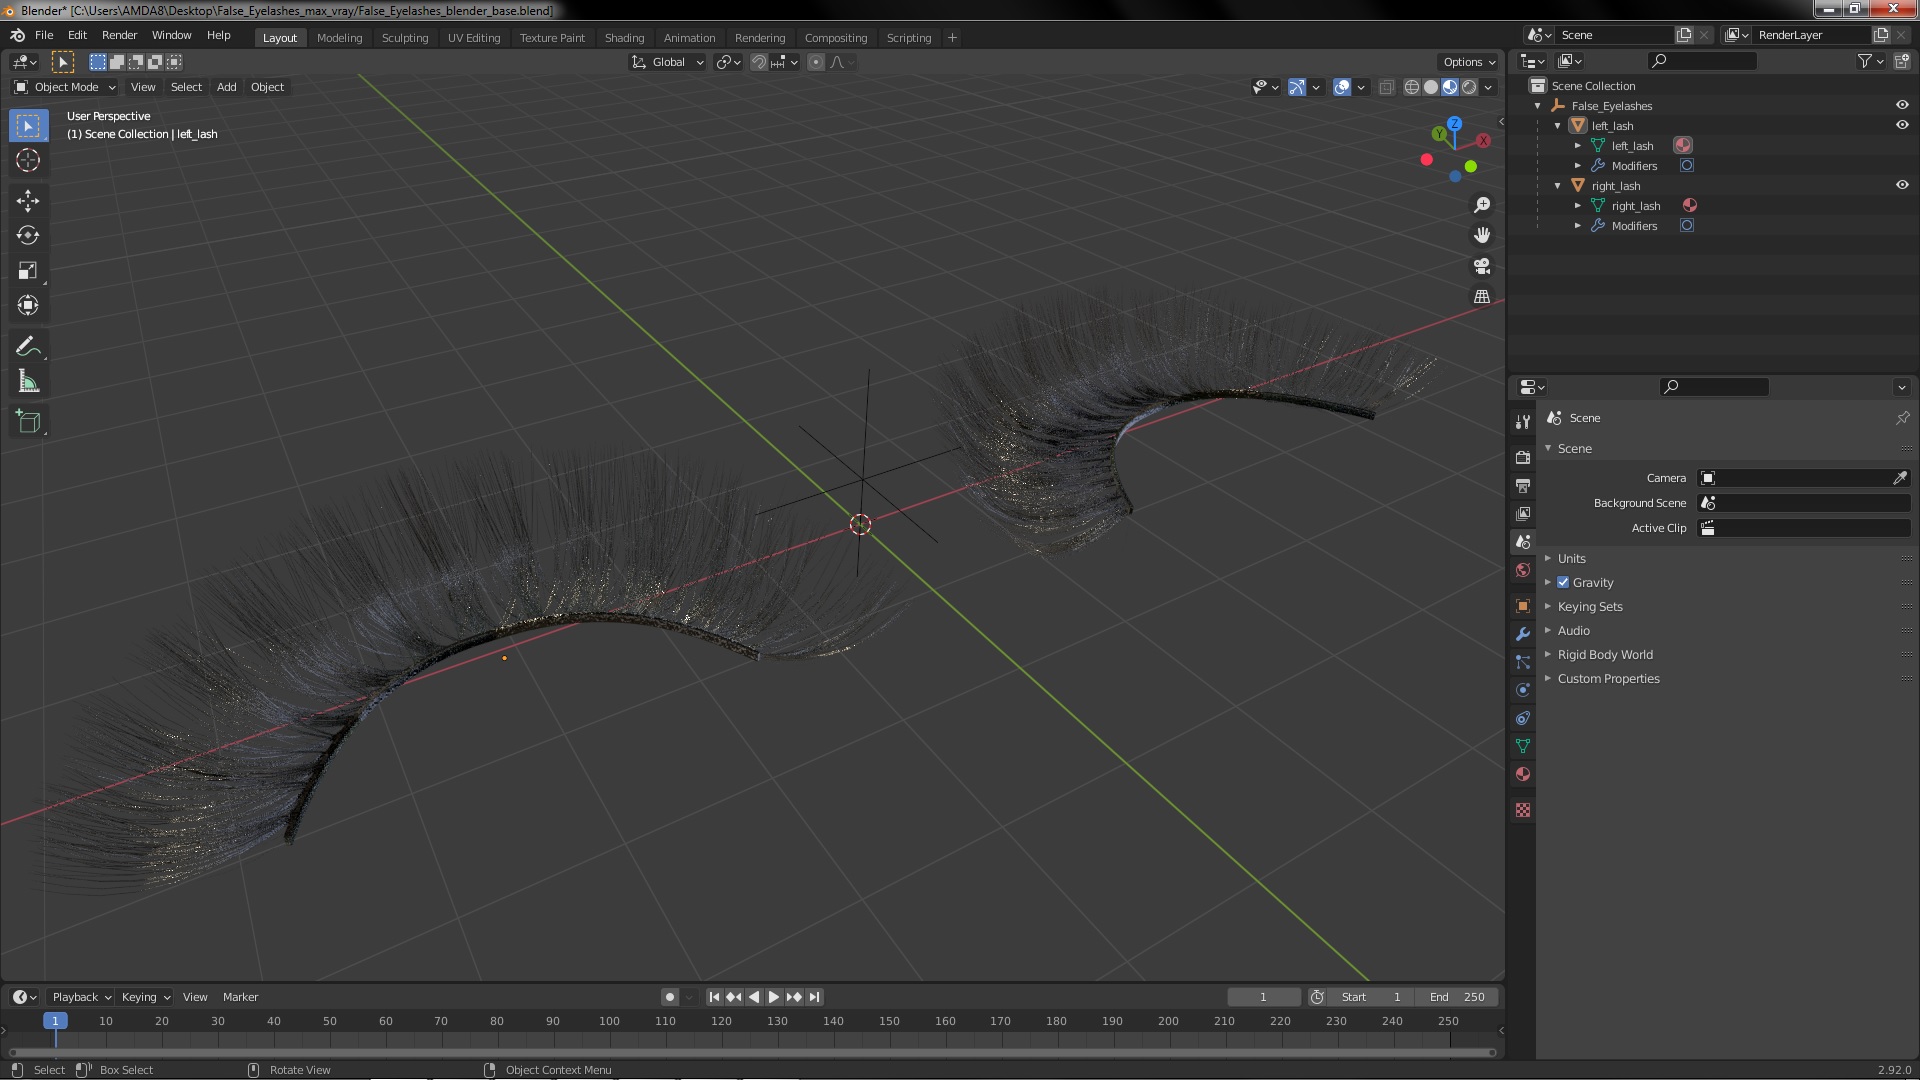This screenshot has height=1080, width=1920.
Task: Open the Render properties tab
Action: click(x=1523, y=457)
